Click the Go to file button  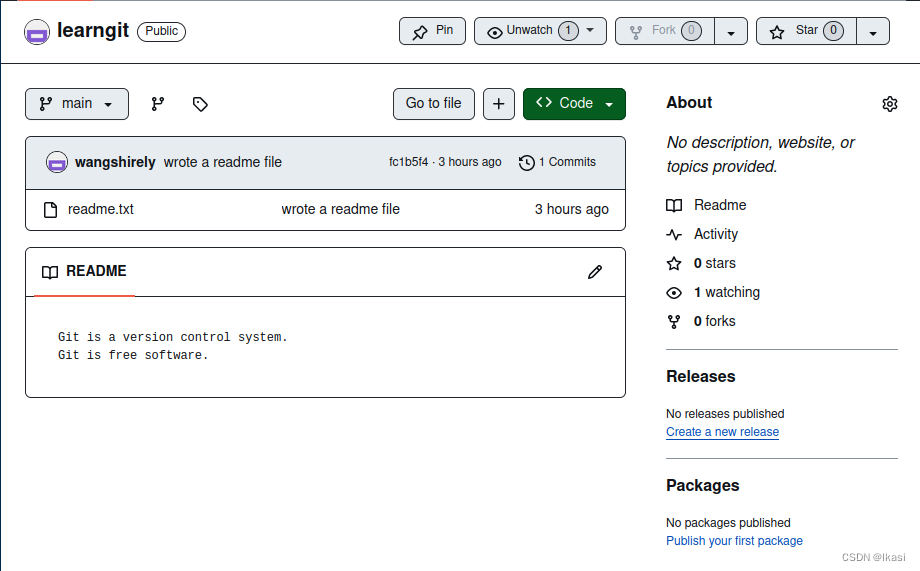coord(434,104)
